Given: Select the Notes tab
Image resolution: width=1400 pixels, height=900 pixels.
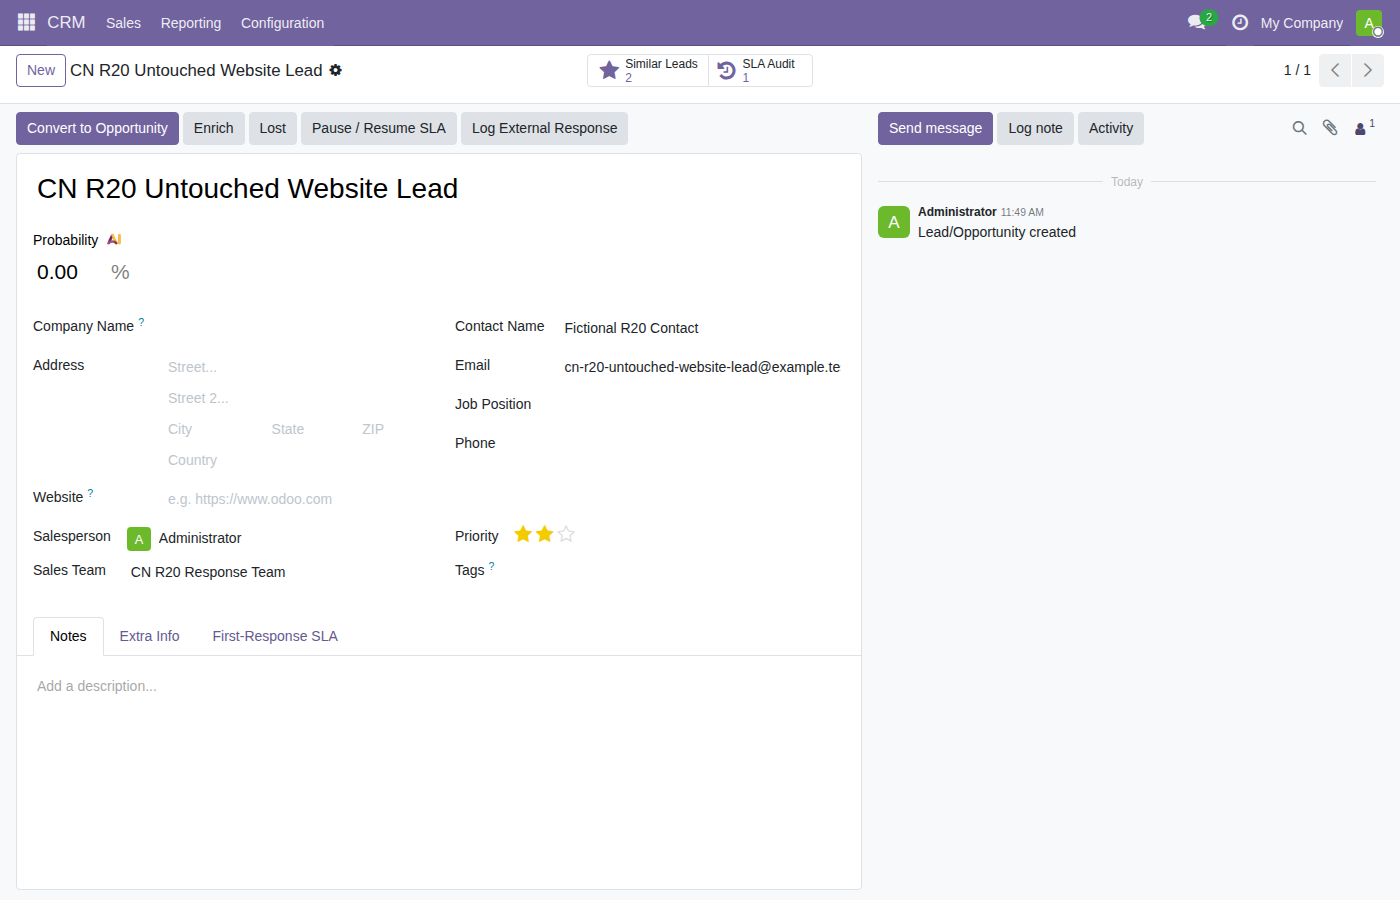Looking at the screenshot, I should point(68,636).
